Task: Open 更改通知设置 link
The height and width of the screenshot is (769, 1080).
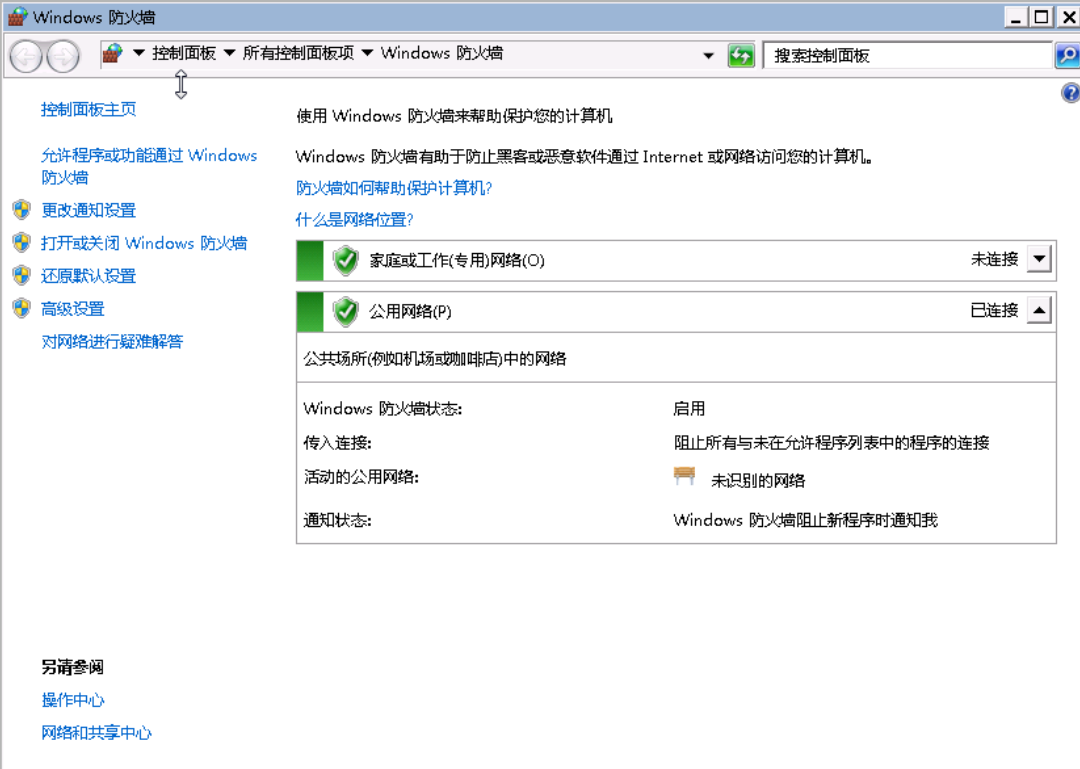Action: 88,210
